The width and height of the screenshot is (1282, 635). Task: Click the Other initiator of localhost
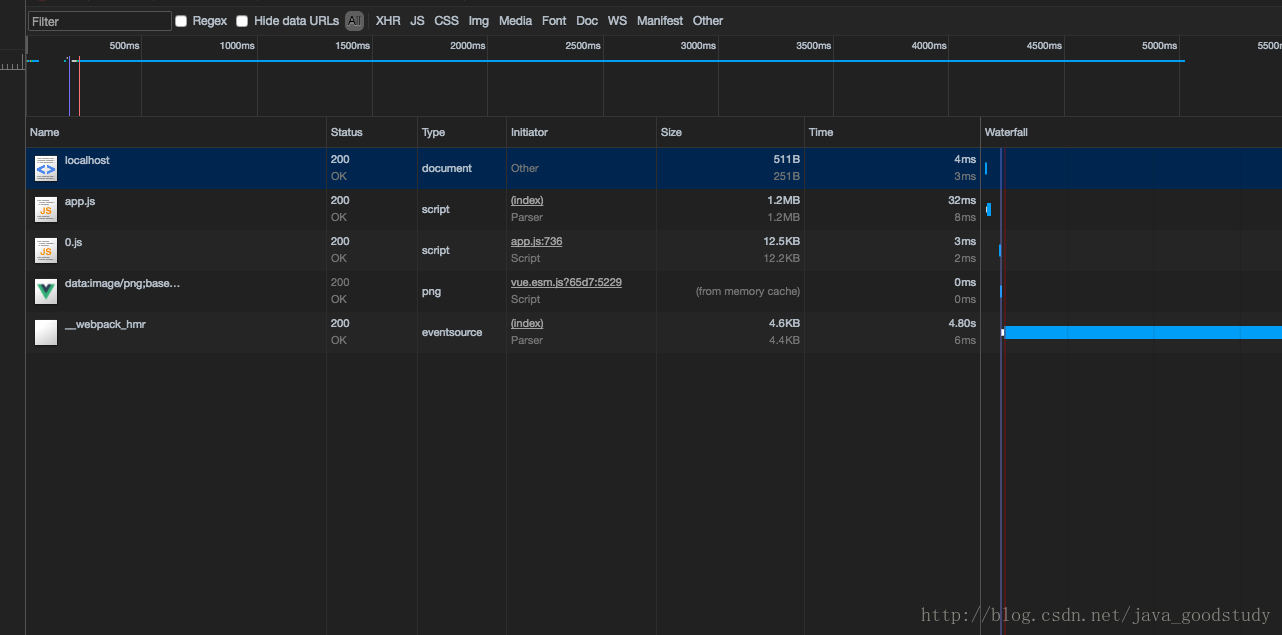[525, 168]
